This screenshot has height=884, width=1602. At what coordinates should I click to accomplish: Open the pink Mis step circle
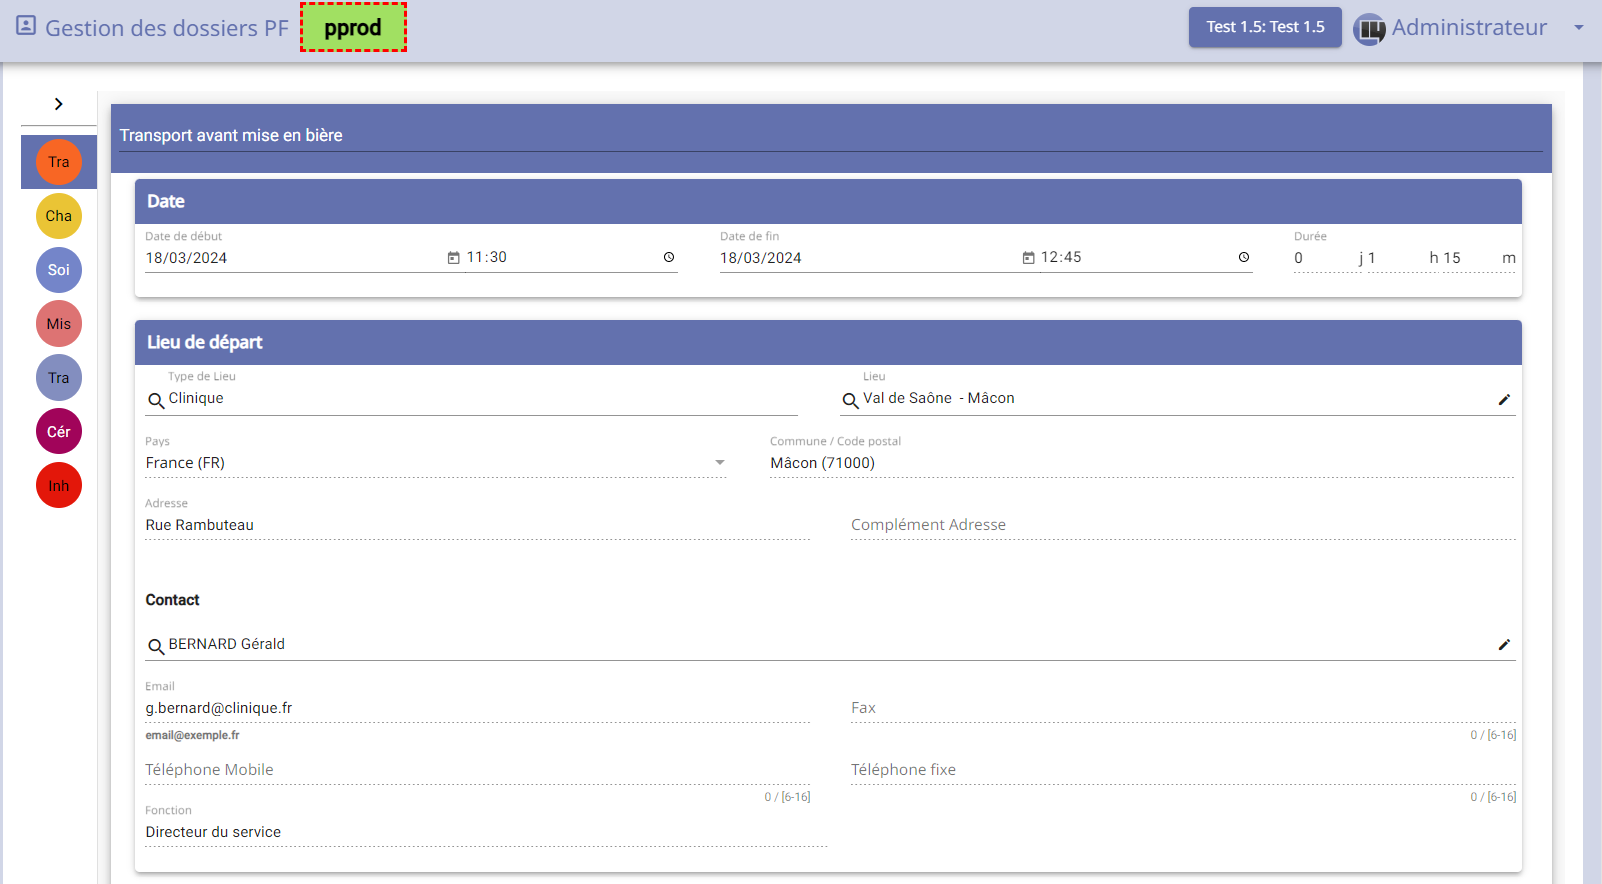pos(59,324)
